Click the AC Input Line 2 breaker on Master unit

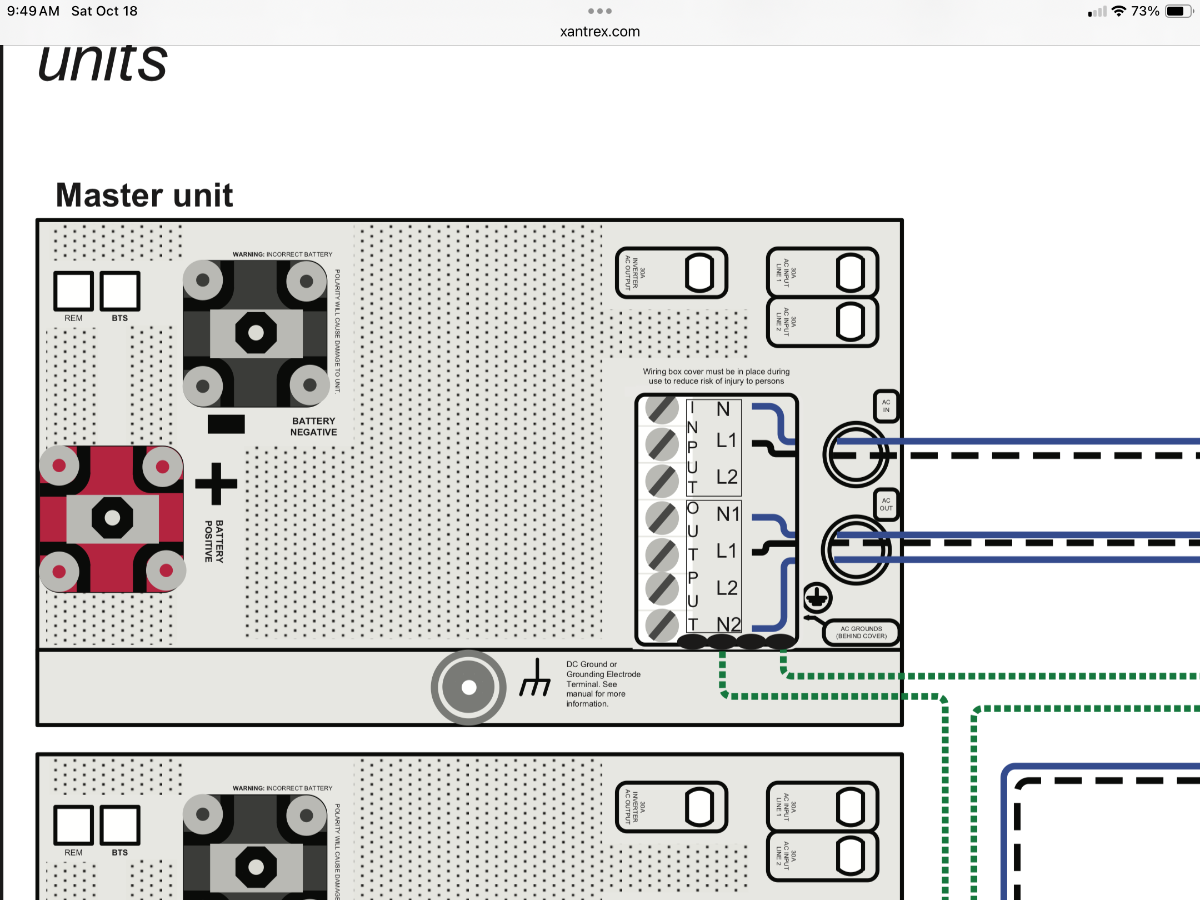tap(822, 321)
